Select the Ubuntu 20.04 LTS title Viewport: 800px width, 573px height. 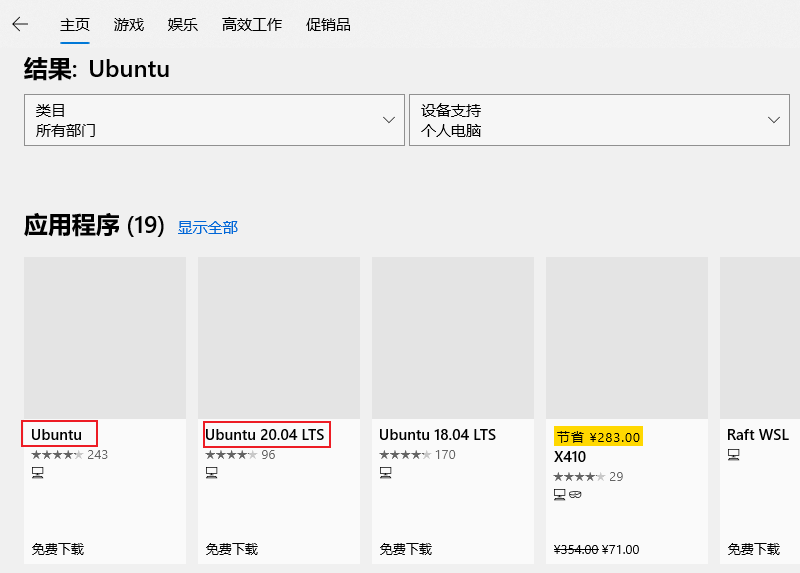[265, 435]
